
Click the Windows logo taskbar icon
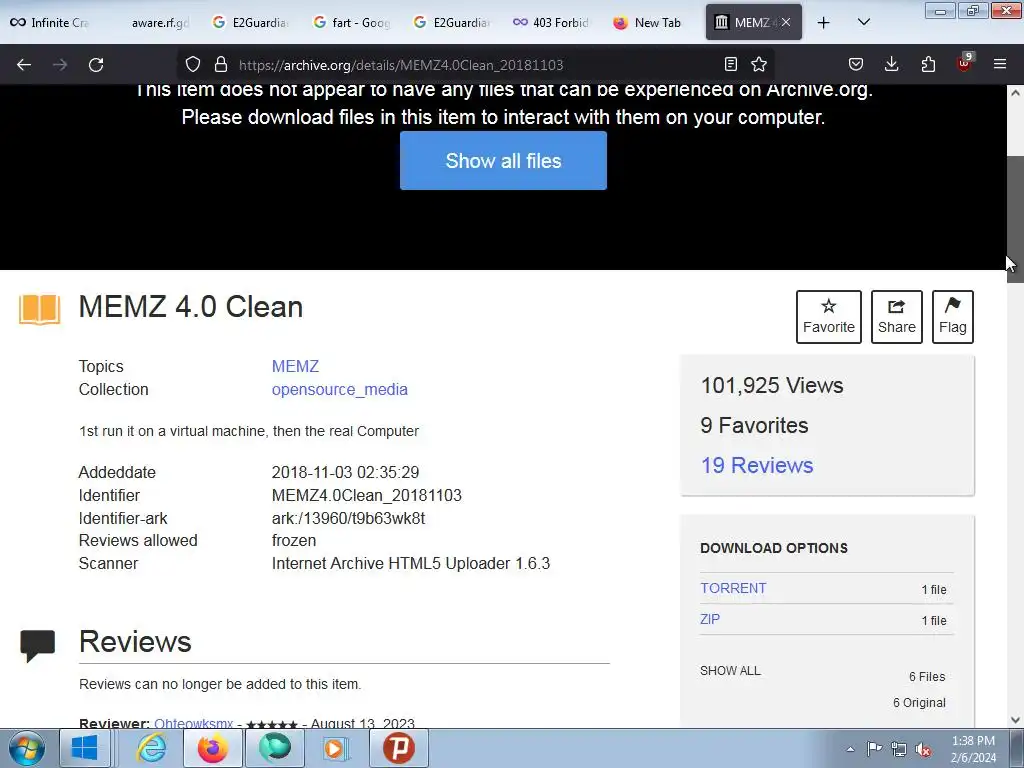pyautogui.click(x=85, y=748)
